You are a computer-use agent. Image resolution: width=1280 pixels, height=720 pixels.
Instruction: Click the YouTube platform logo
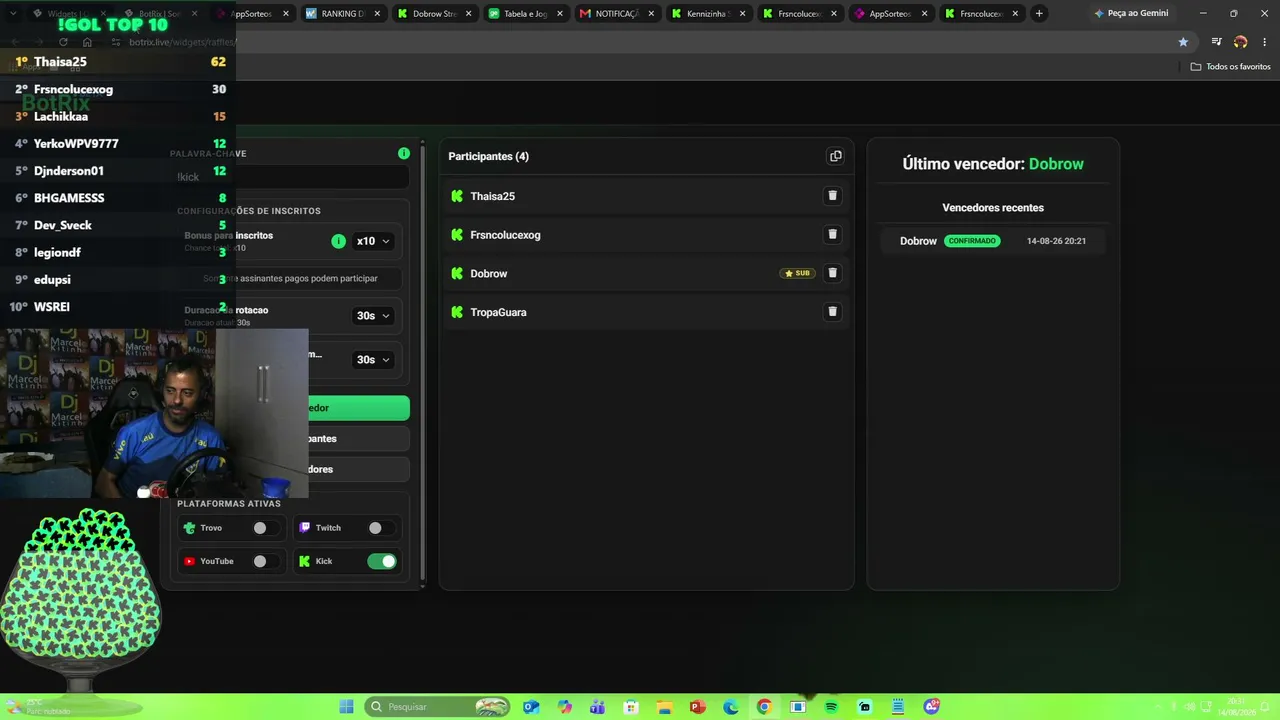(190, 562)
